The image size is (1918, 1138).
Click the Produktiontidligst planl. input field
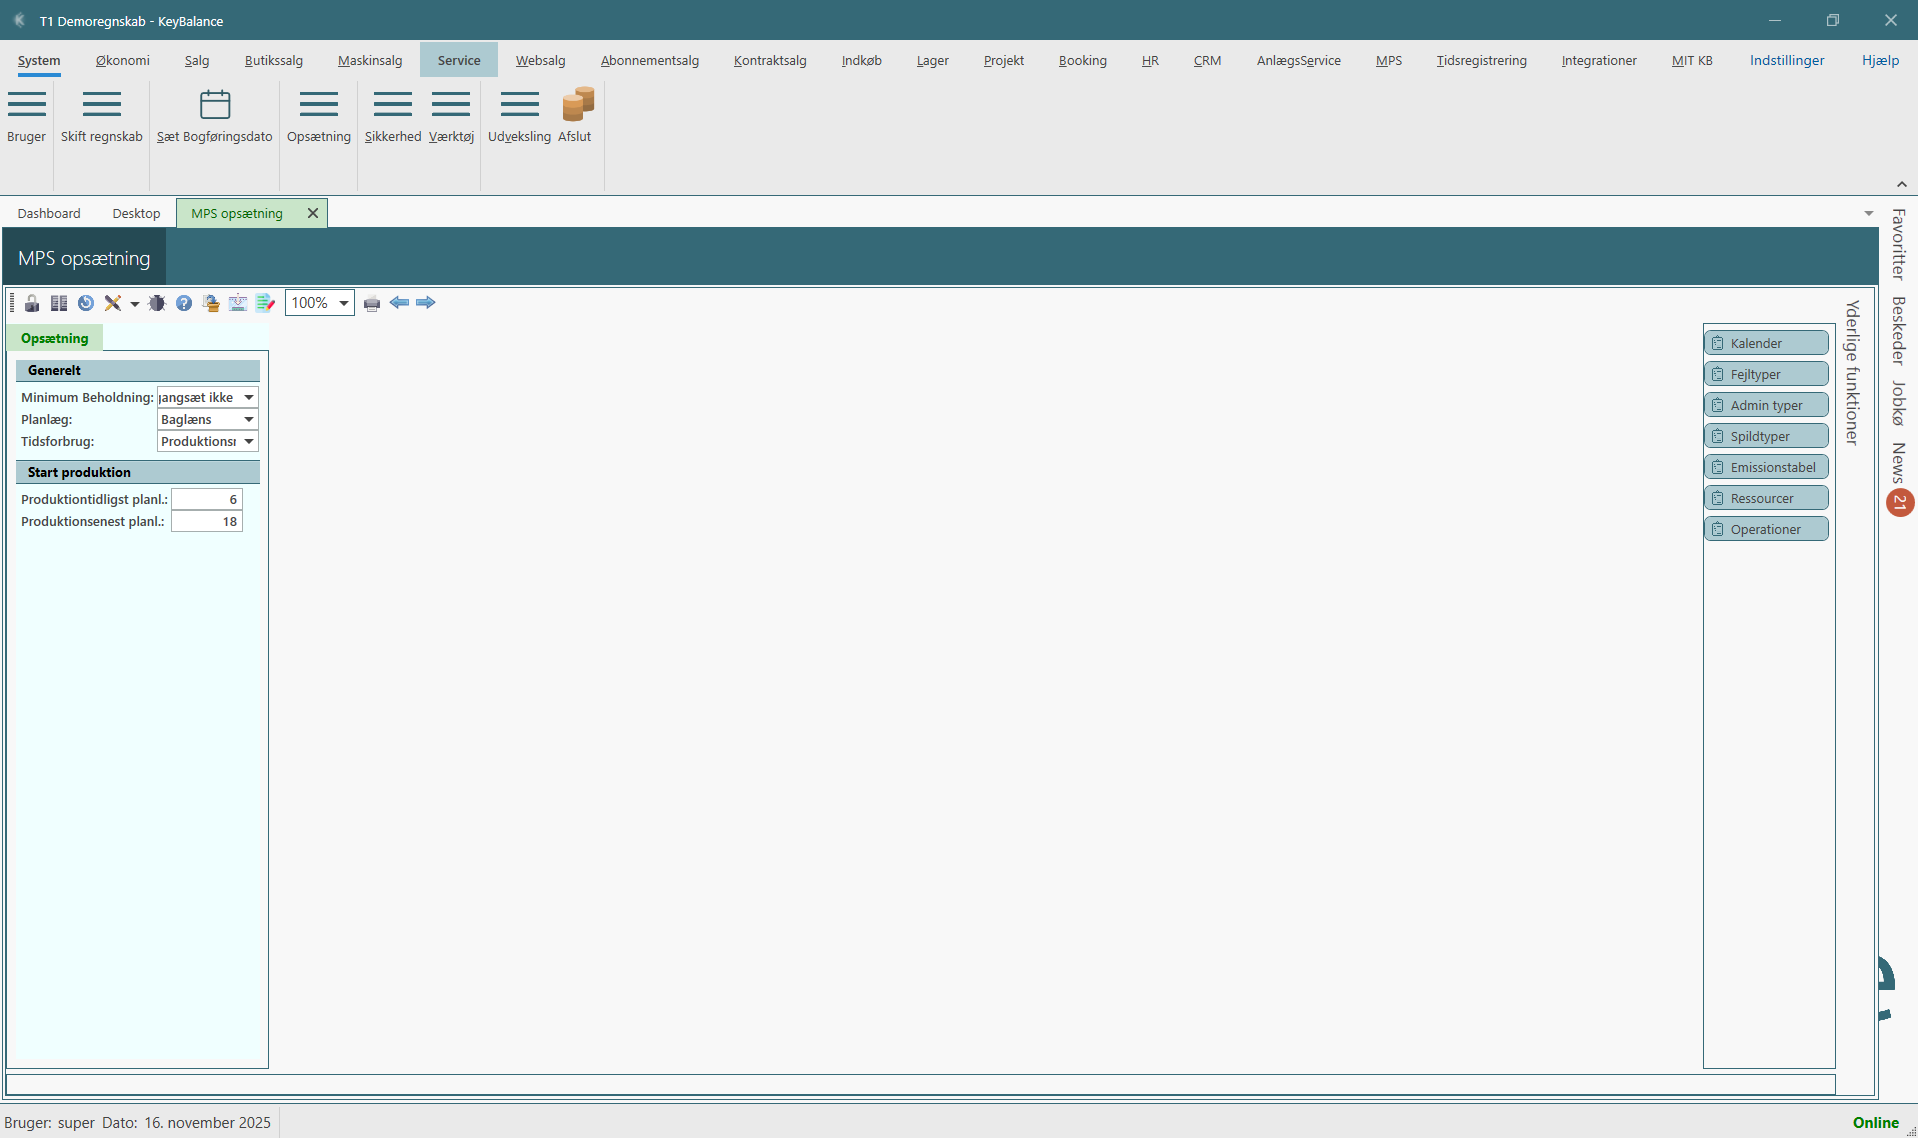pos(207,500)
